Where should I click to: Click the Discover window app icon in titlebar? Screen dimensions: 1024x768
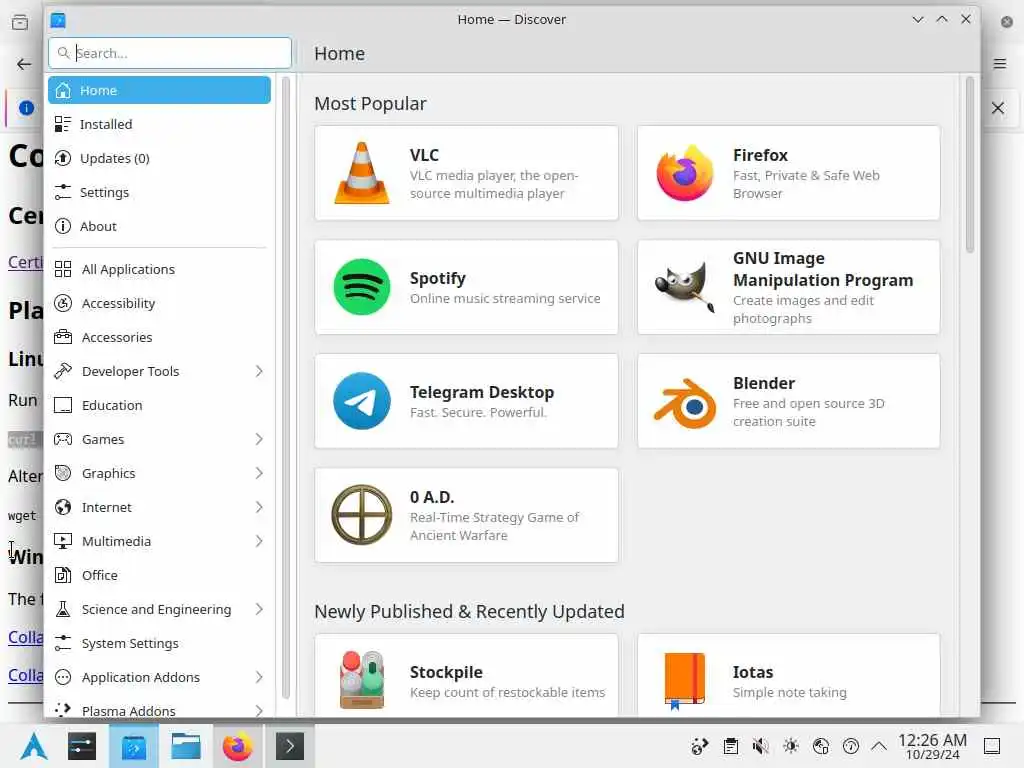[58, 20]
